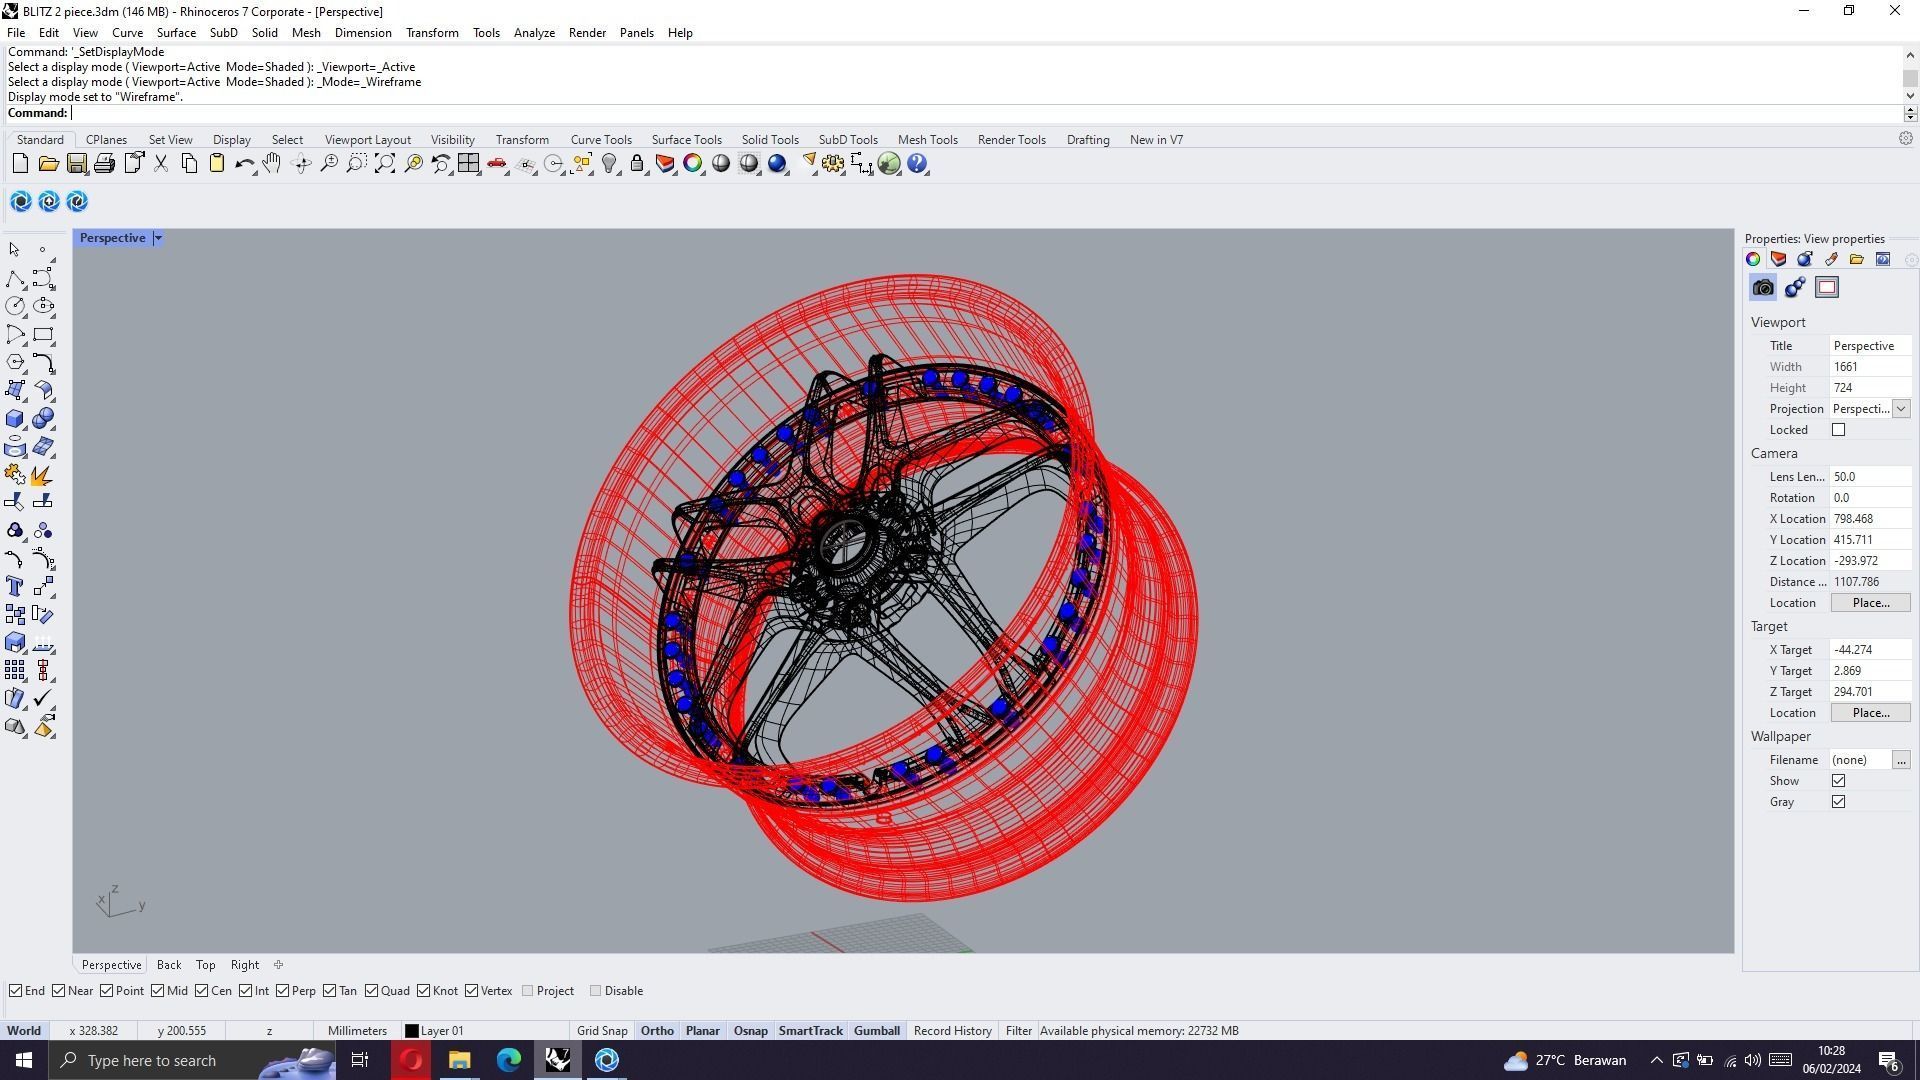Open the four-viewport layout icon
Viewport: 1920px width, 1080px height.
click(468, 164)
